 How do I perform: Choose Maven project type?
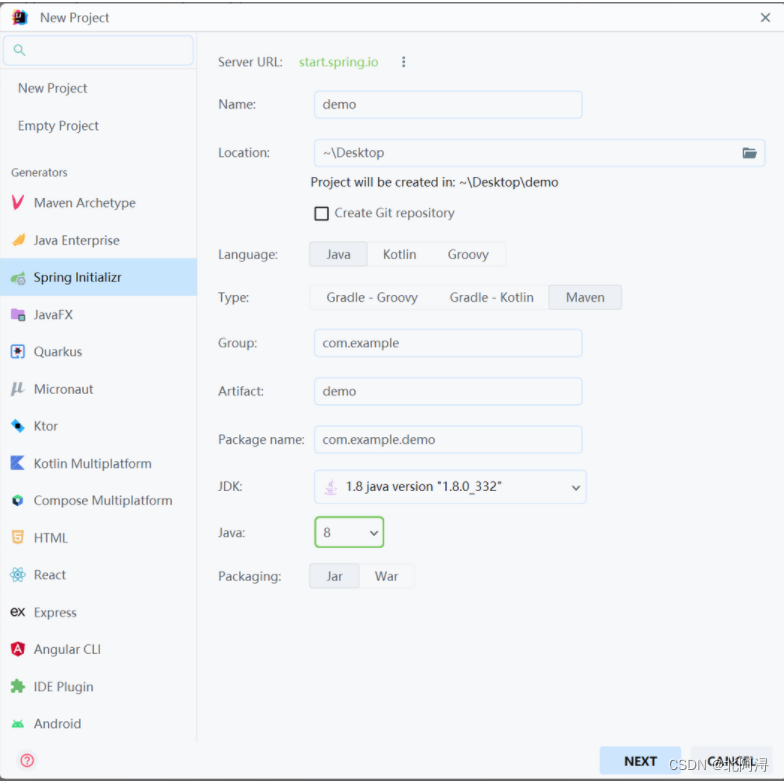[585, 298]
